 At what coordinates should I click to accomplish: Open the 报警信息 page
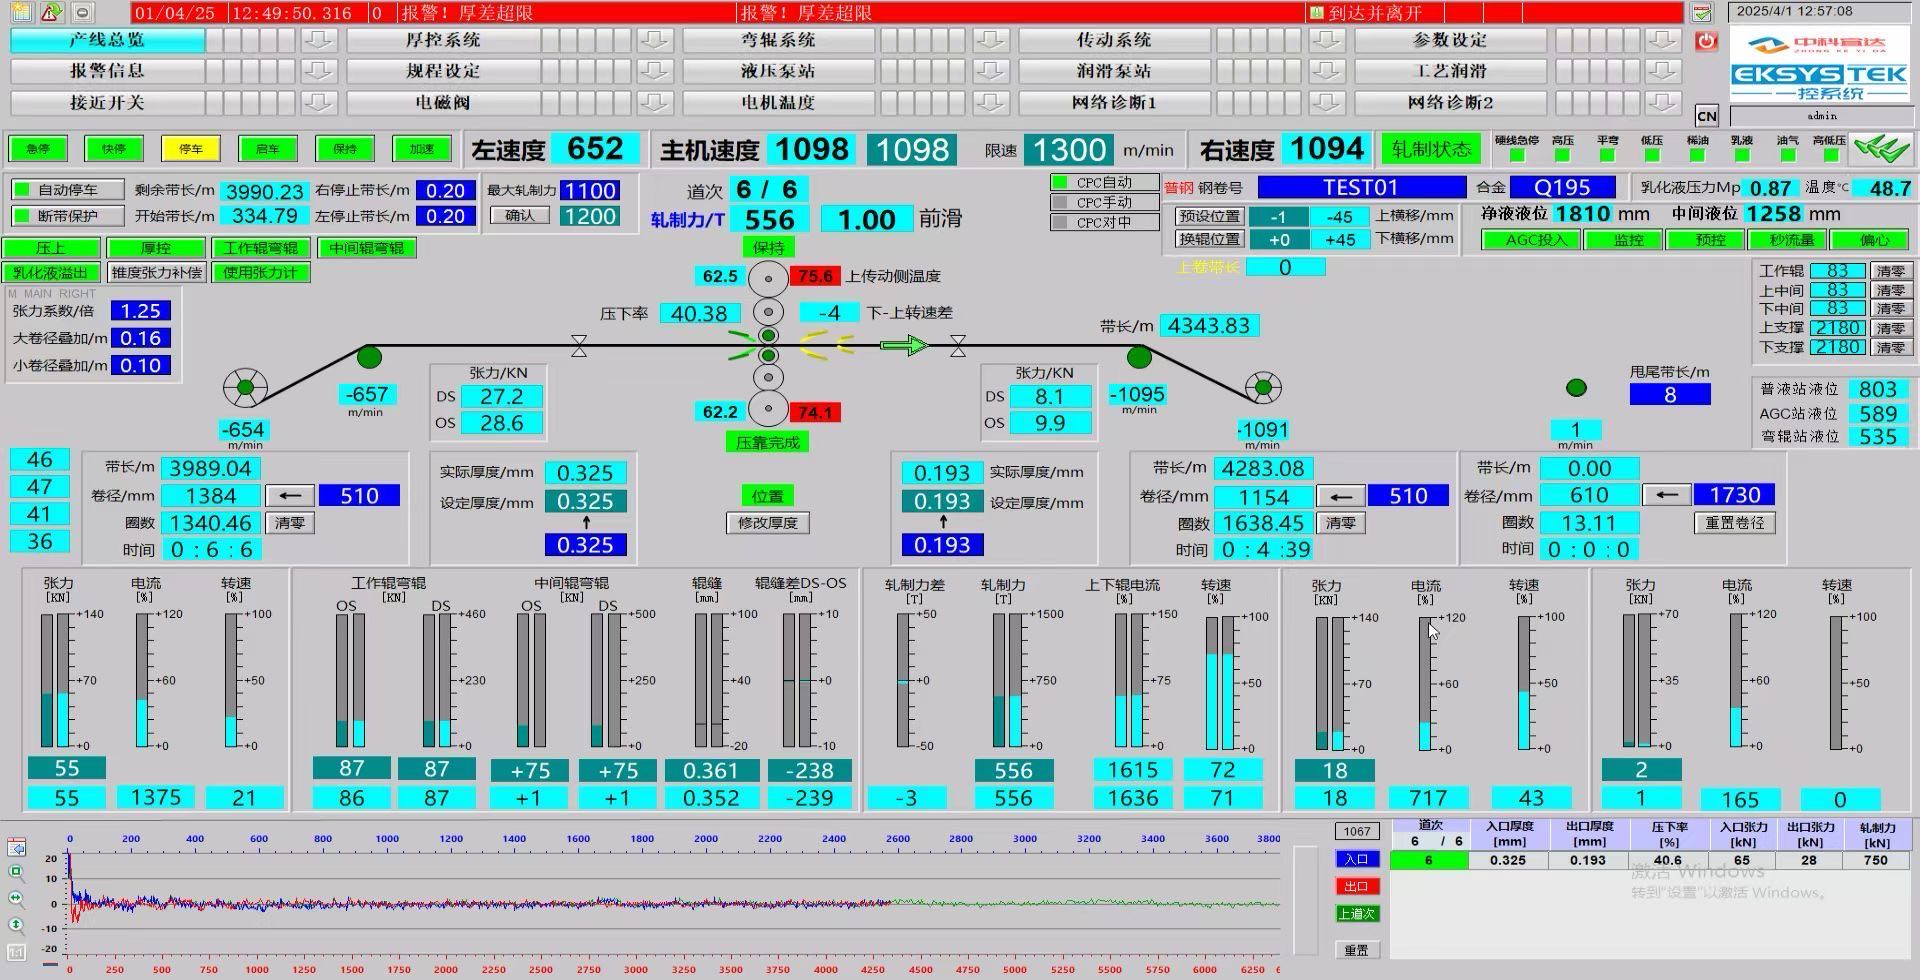tap(107, 71)
